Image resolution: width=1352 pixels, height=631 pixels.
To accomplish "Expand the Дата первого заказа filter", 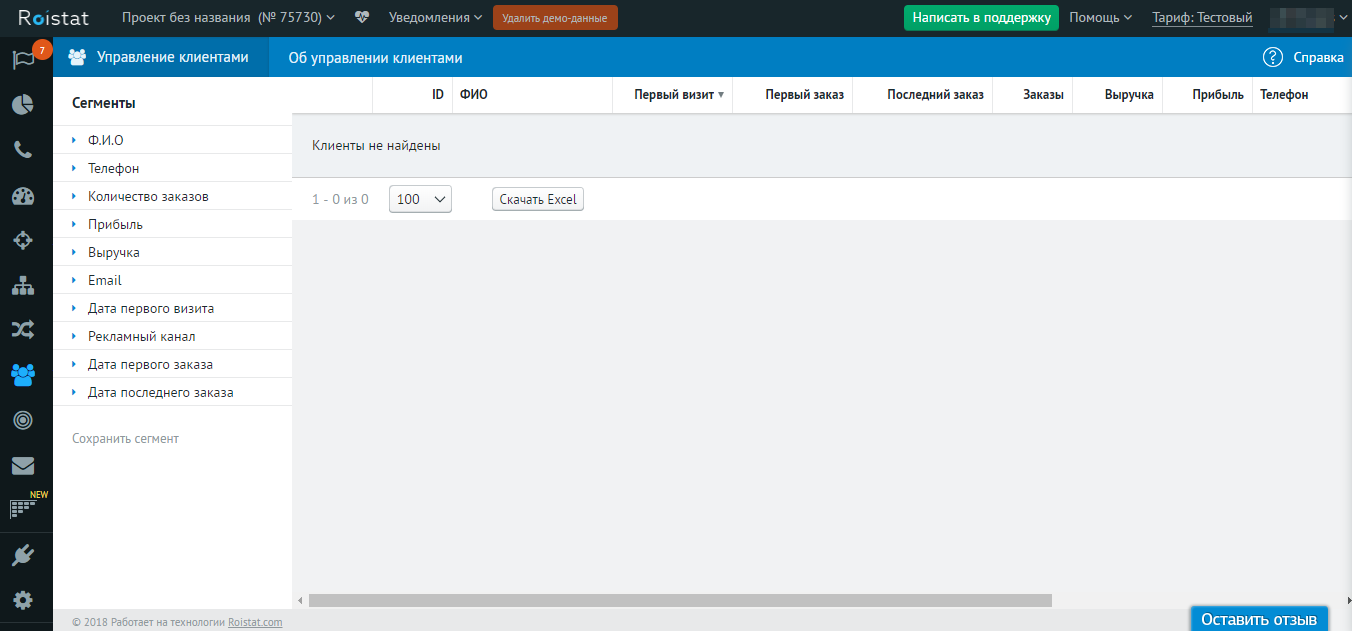I will [x=172, y=364].
